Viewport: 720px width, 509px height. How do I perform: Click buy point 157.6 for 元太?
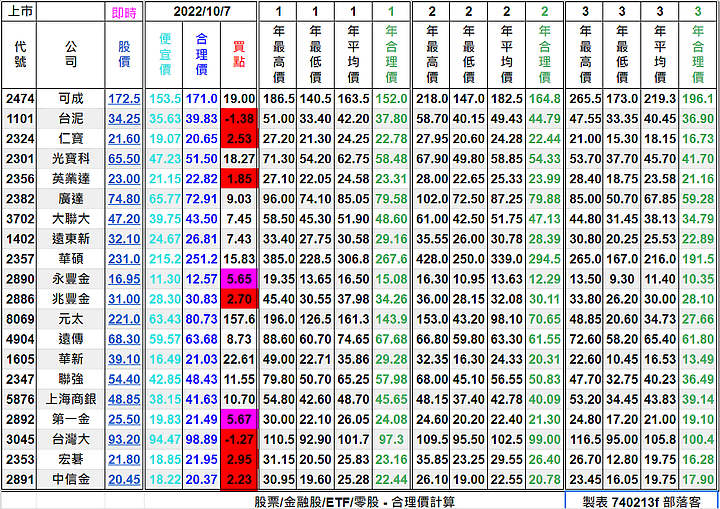[x=239, y=319]
